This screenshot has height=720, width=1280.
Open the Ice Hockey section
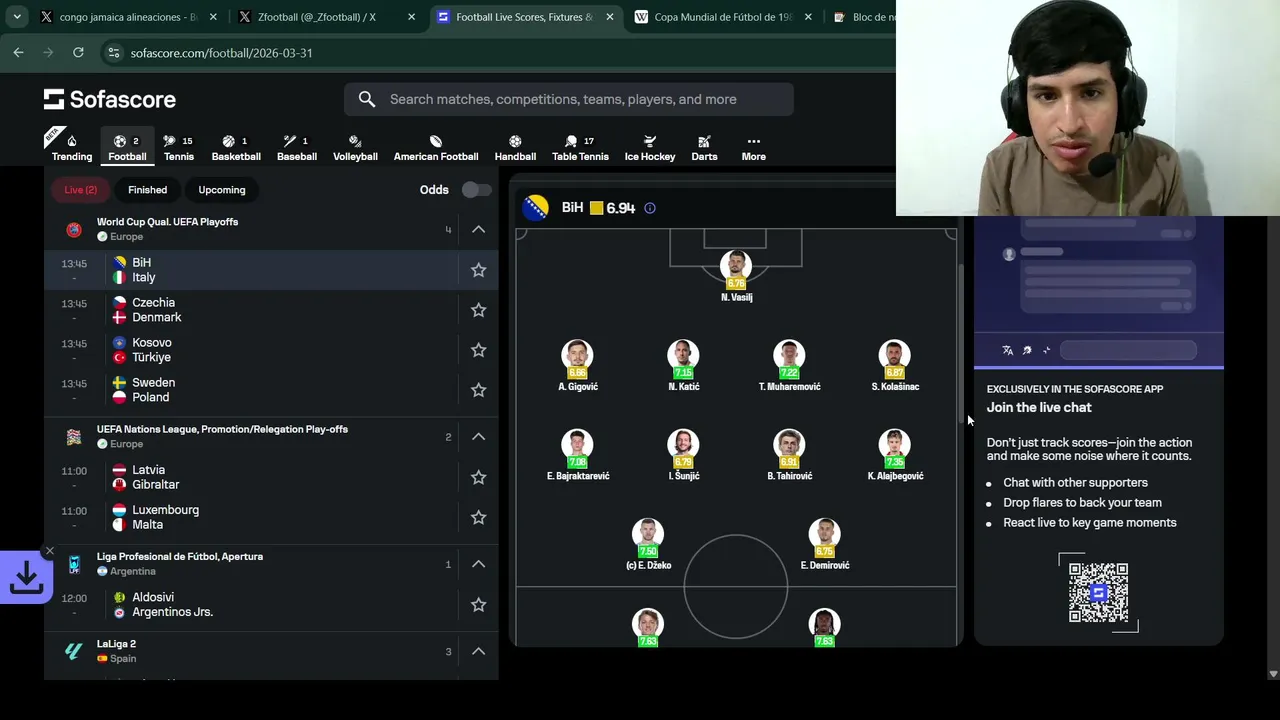[650, 147]
